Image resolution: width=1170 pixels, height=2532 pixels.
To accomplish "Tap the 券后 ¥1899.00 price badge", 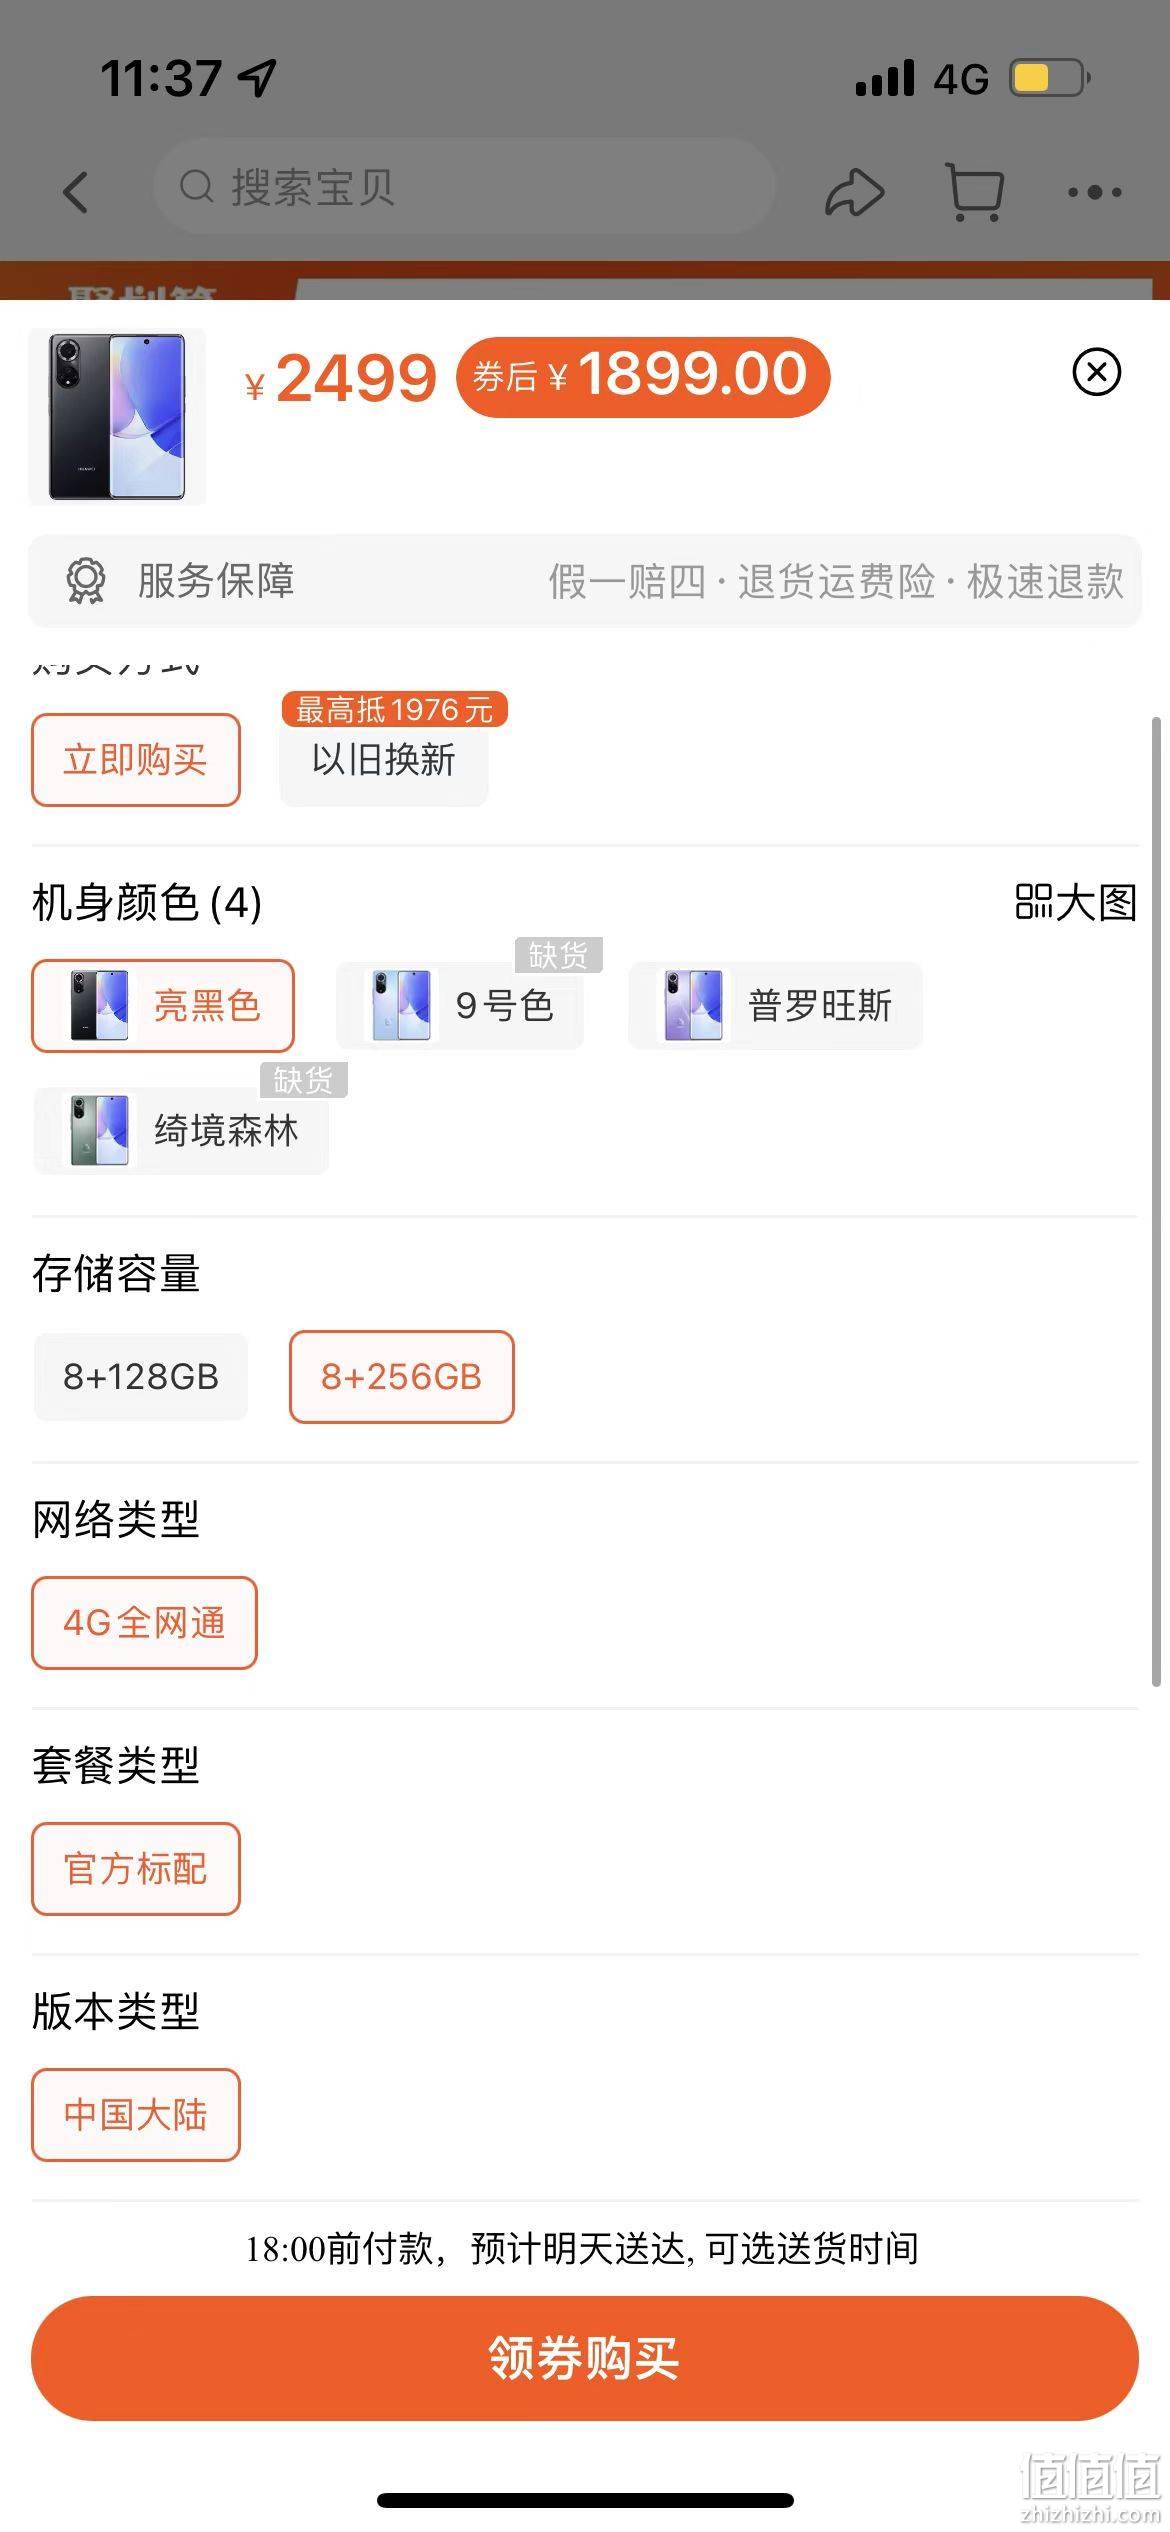I will [643, 376].
